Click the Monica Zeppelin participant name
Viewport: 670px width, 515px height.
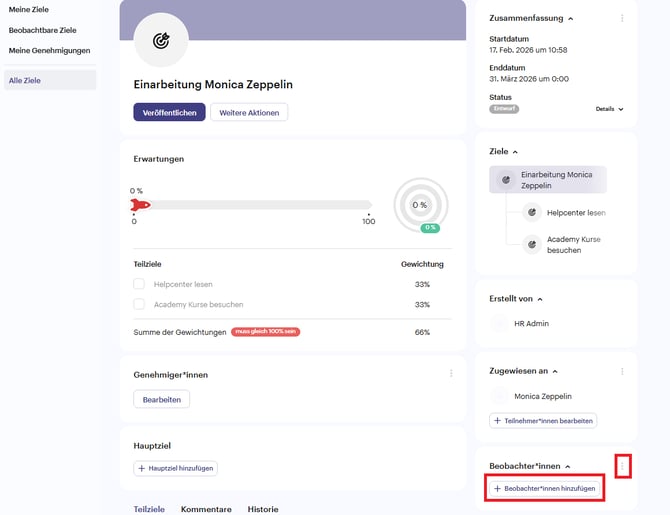(x=543, y=396)
